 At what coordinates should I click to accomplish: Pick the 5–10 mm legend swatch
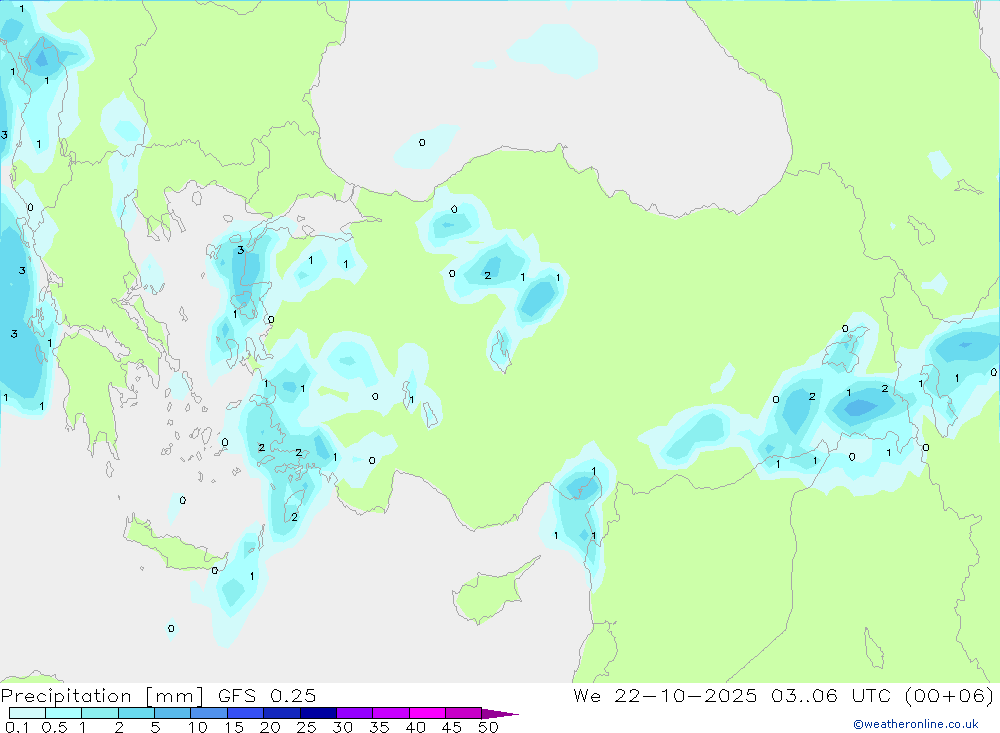173,713
